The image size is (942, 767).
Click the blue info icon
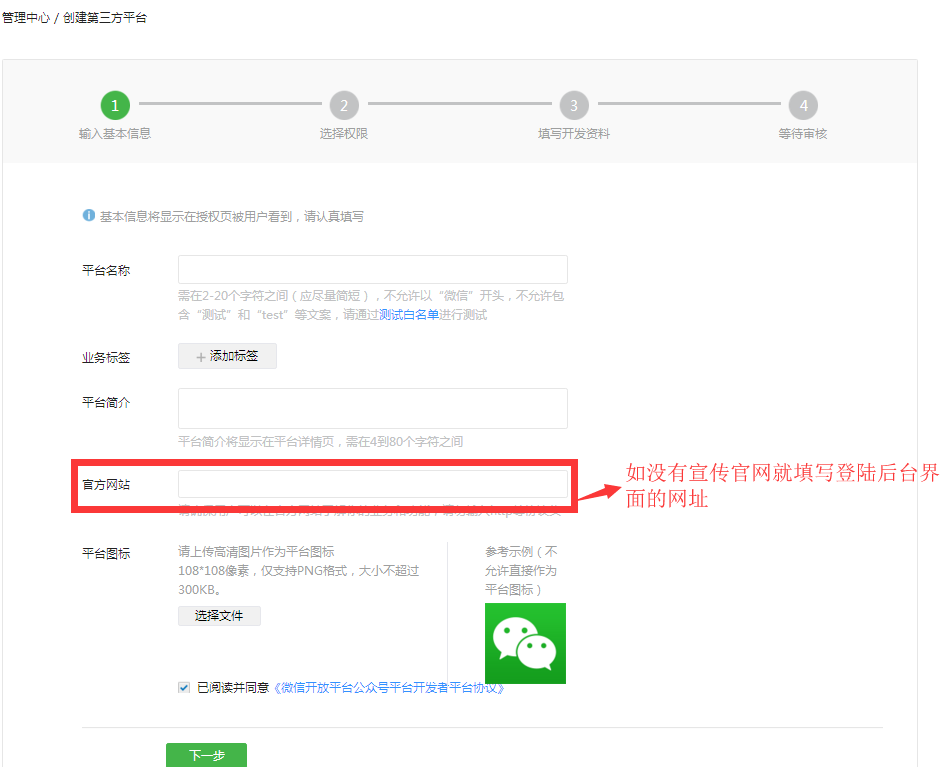pos(89,215)
